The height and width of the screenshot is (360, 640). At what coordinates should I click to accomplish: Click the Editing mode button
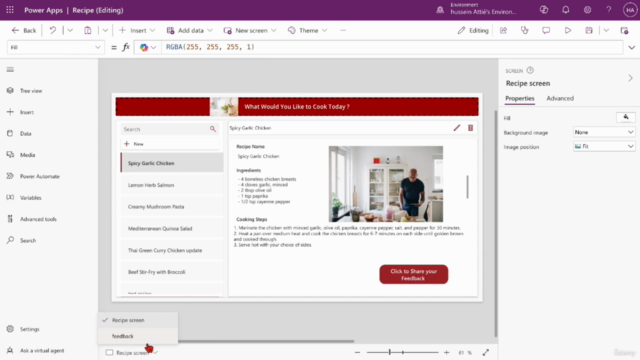[473, 31]
